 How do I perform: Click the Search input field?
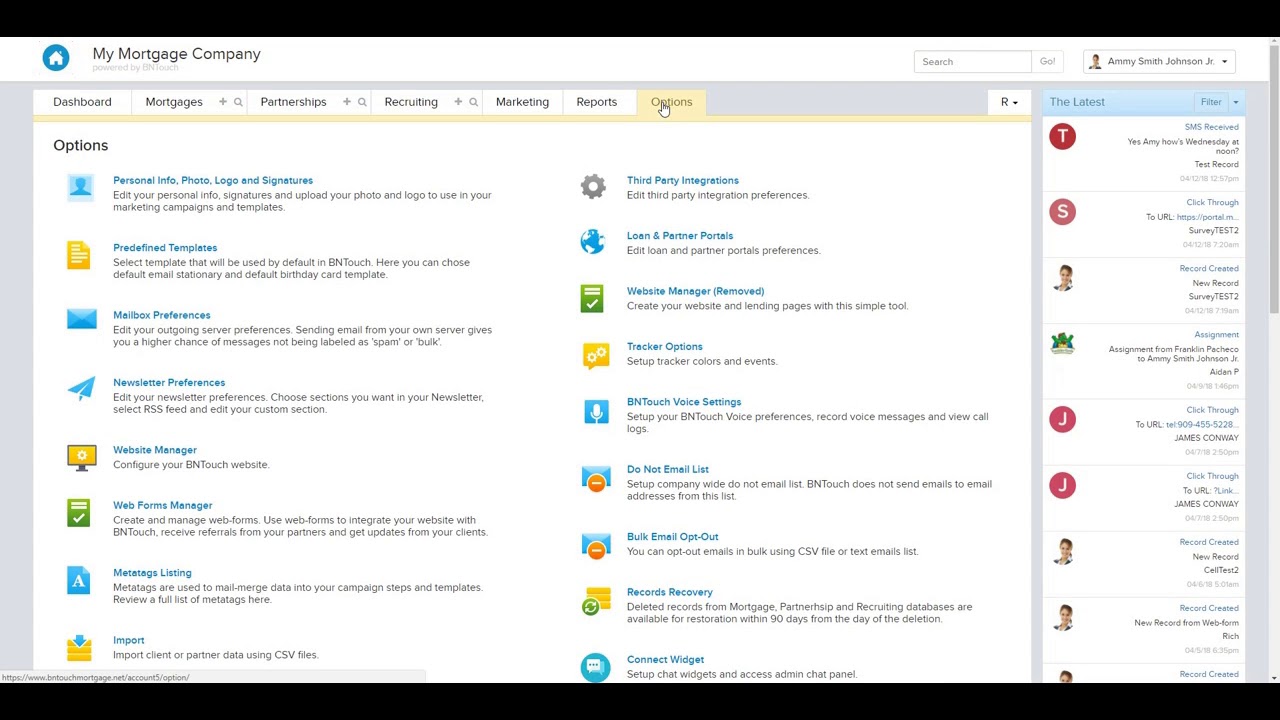(973, 62)
